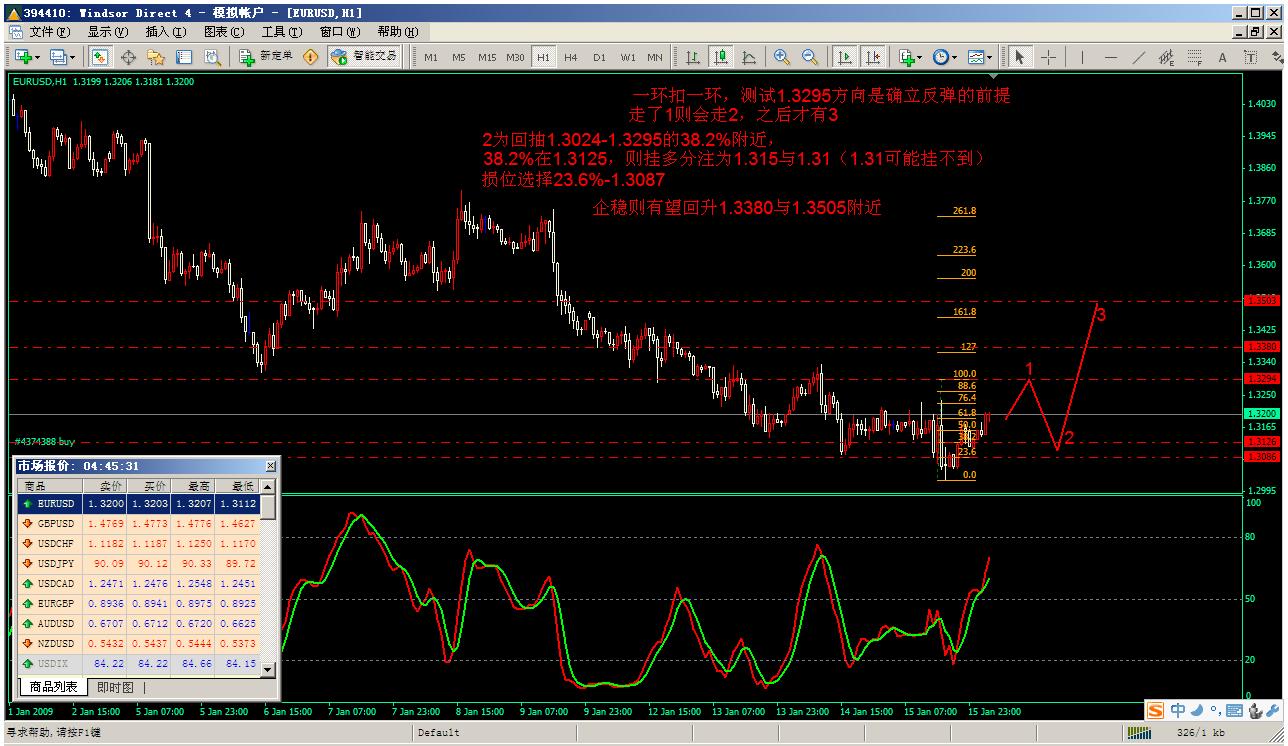Image resolution: width=1288 pixels, height=746 pixels.
Task: Select the text tool A
Action: point(1222,57)
